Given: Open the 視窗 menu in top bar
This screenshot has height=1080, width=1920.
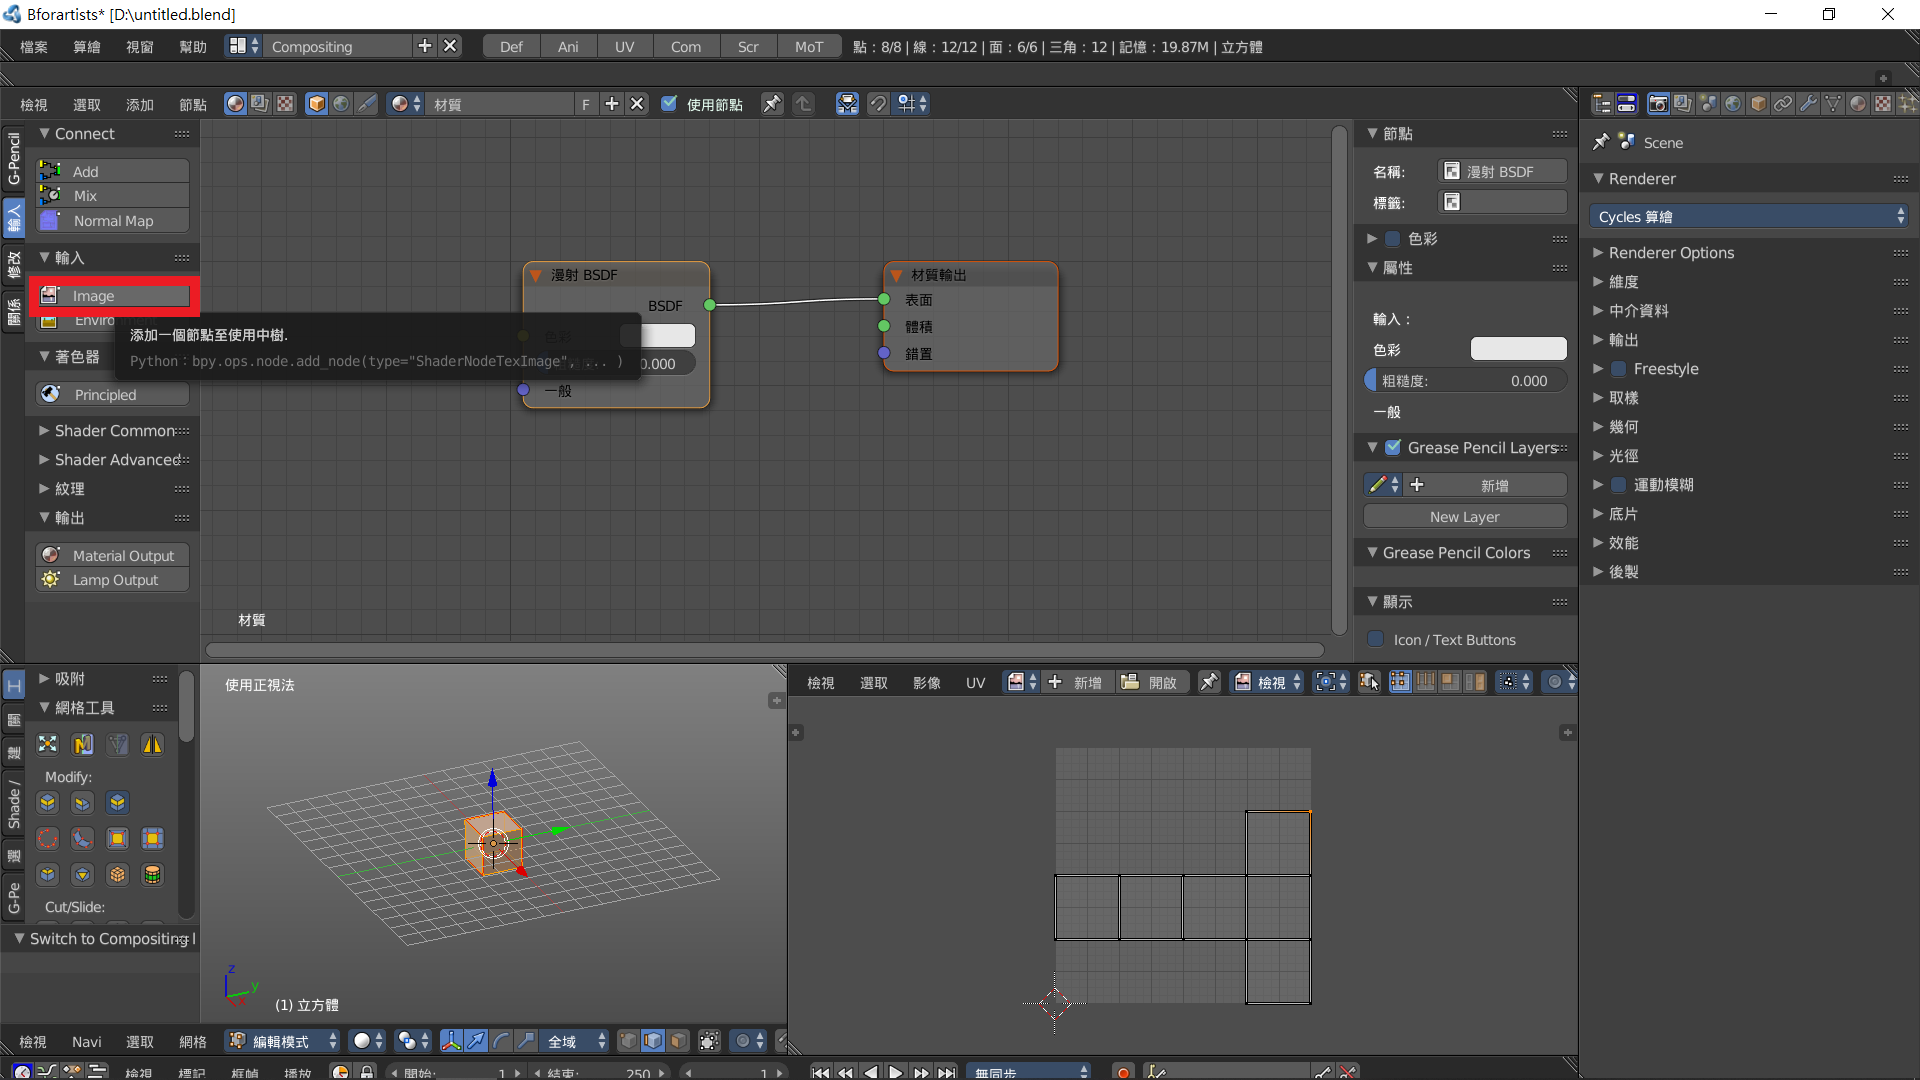Looking at the screenshot, I should click(x=140, y=47).
